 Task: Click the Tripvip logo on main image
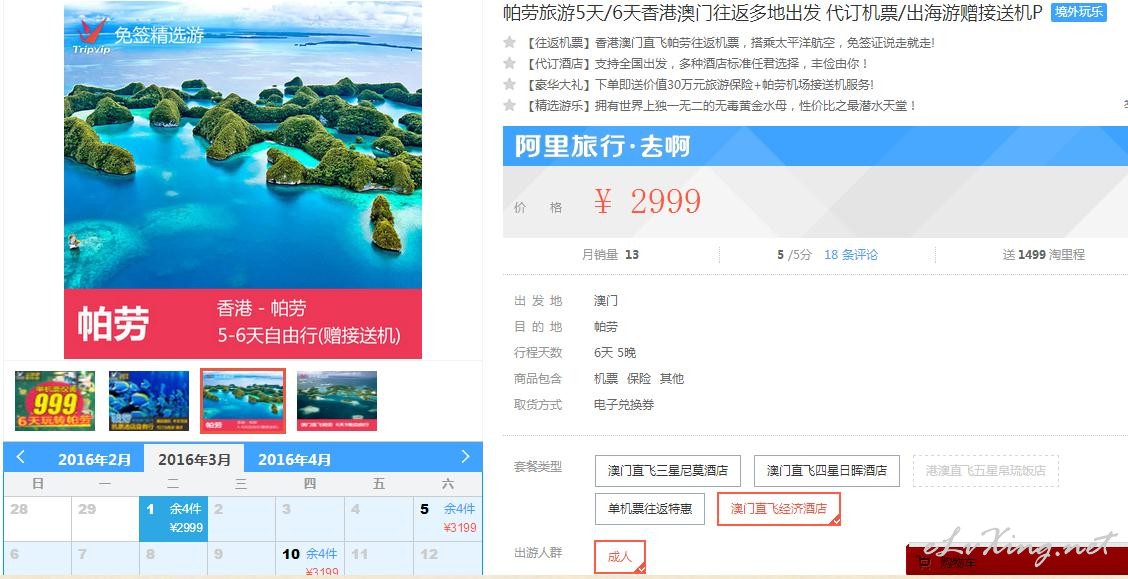pyautogui.click(x=91, y=35)
